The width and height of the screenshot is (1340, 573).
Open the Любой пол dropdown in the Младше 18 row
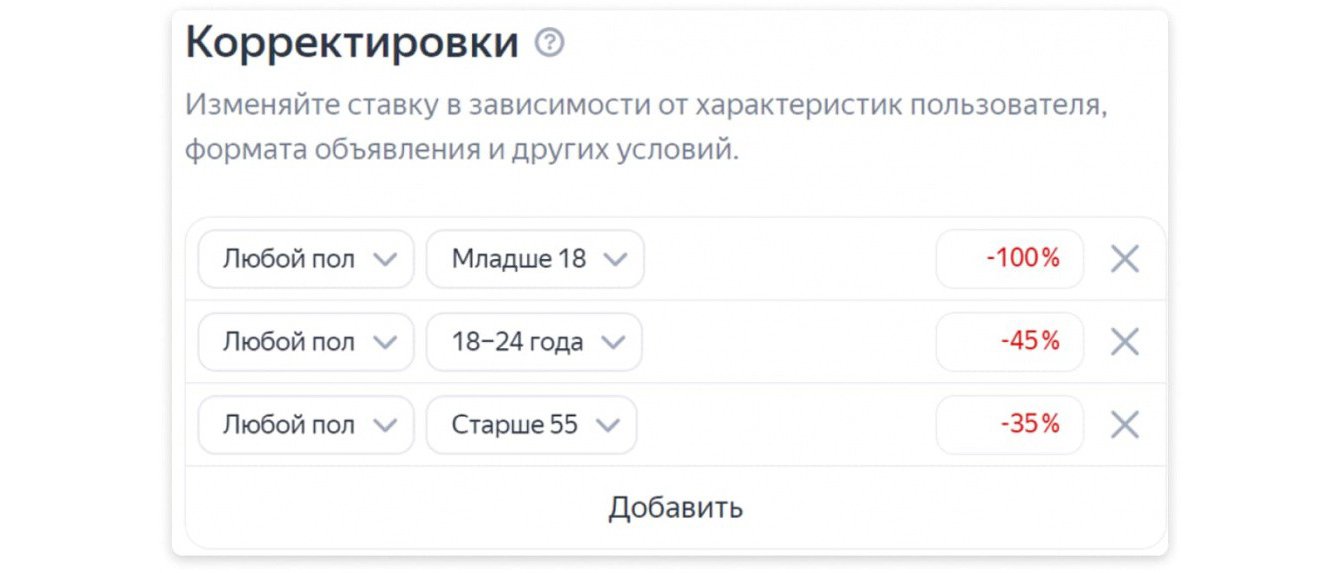pyautogui.click(x=306, y=259)
